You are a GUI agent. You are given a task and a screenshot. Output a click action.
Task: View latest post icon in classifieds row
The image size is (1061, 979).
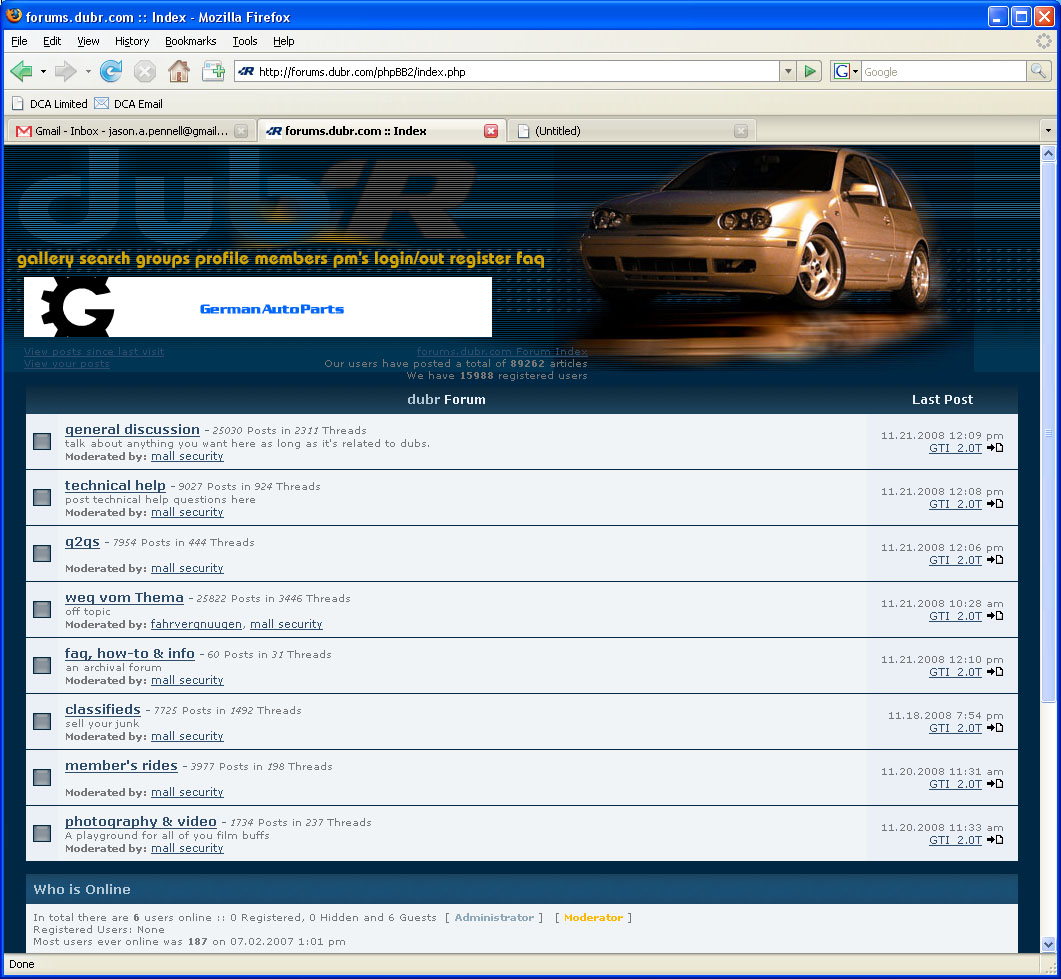click(x=995, y=728)
